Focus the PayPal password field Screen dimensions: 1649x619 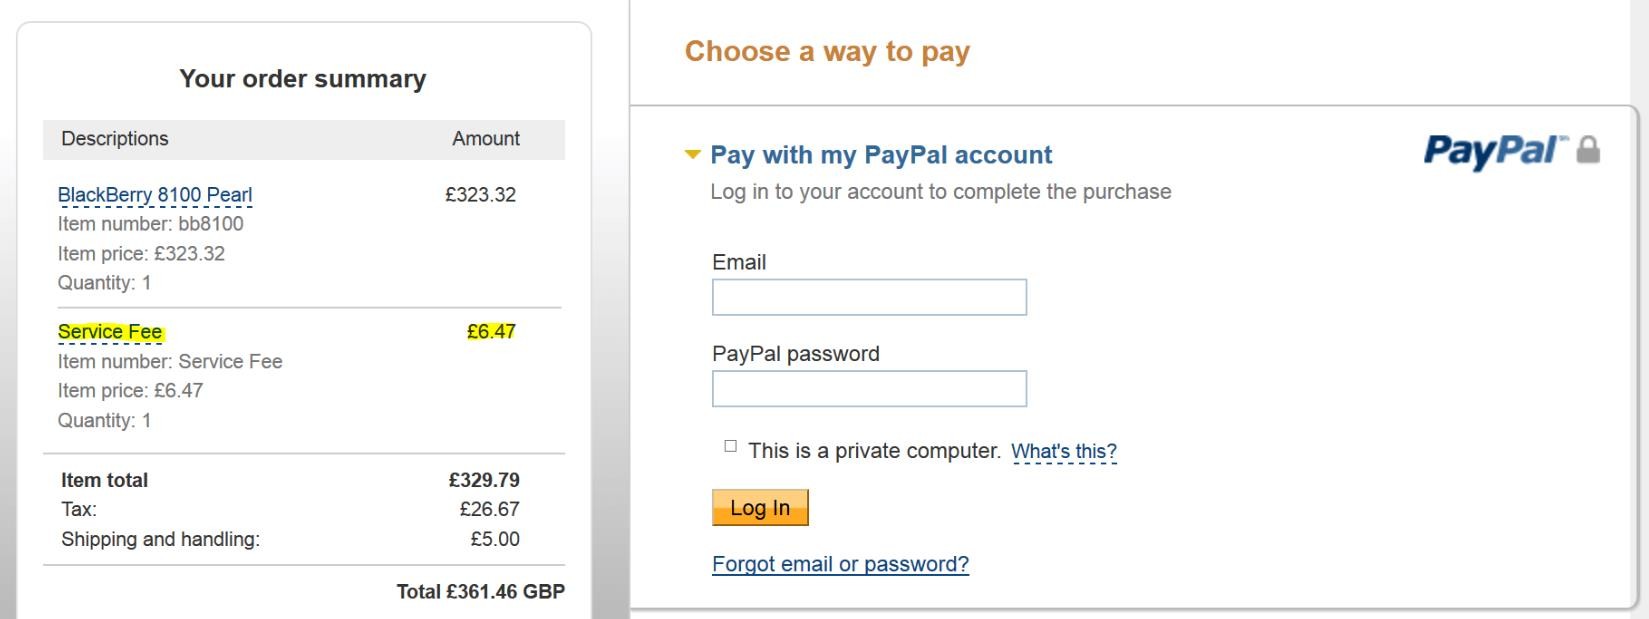coord(869,389)
